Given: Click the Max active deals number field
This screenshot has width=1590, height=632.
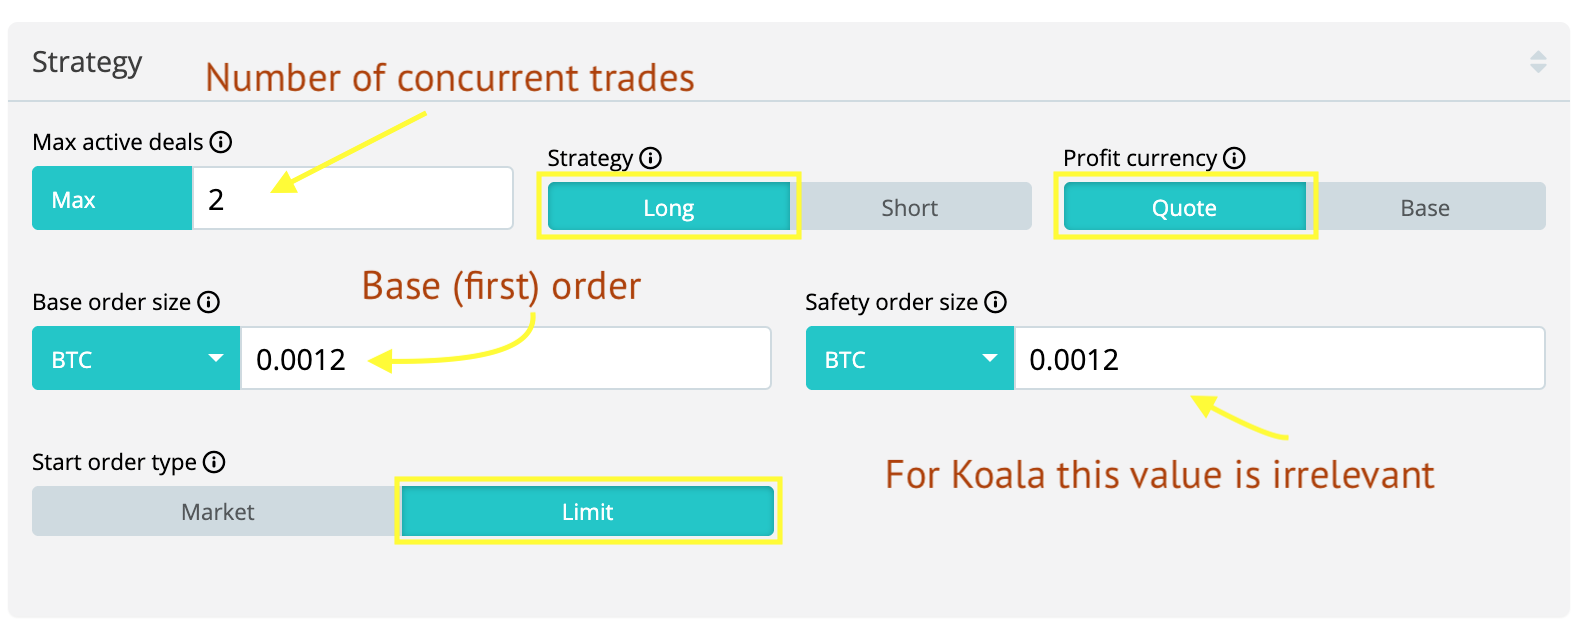Looking at the screenshot, I should tap(352, 199).
